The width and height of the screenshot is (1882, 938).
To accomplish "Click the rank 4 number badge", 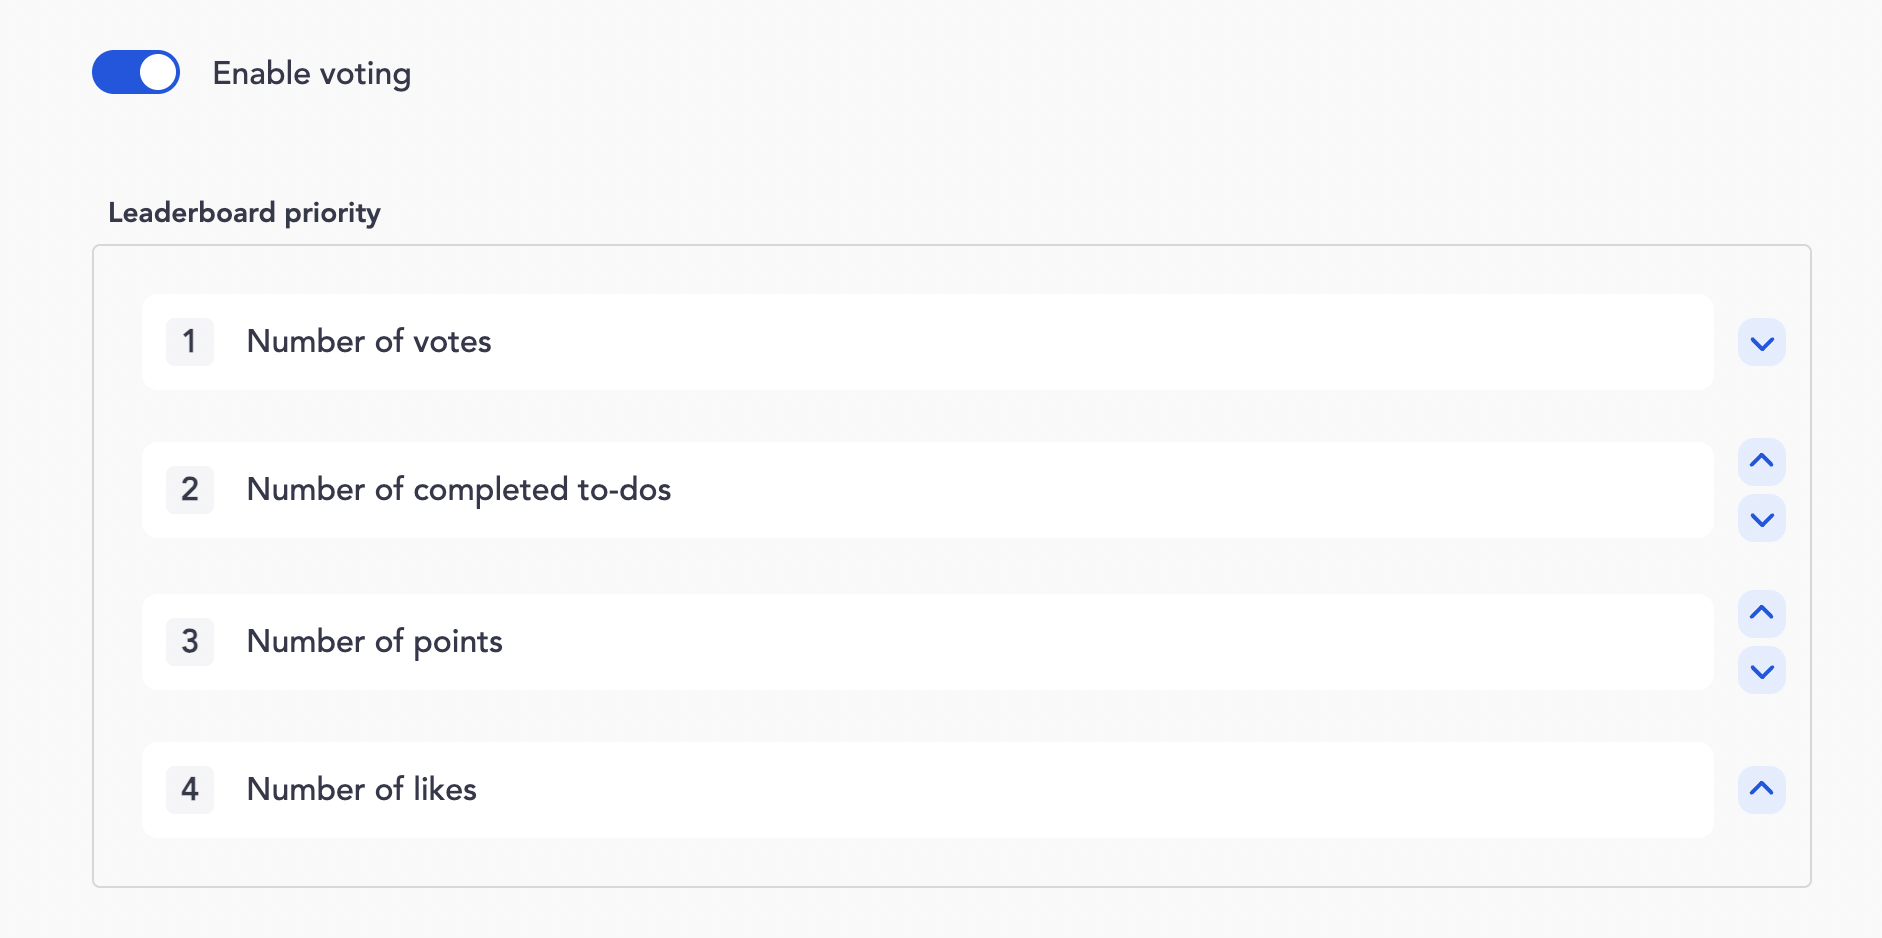I will tap(189, 790).
